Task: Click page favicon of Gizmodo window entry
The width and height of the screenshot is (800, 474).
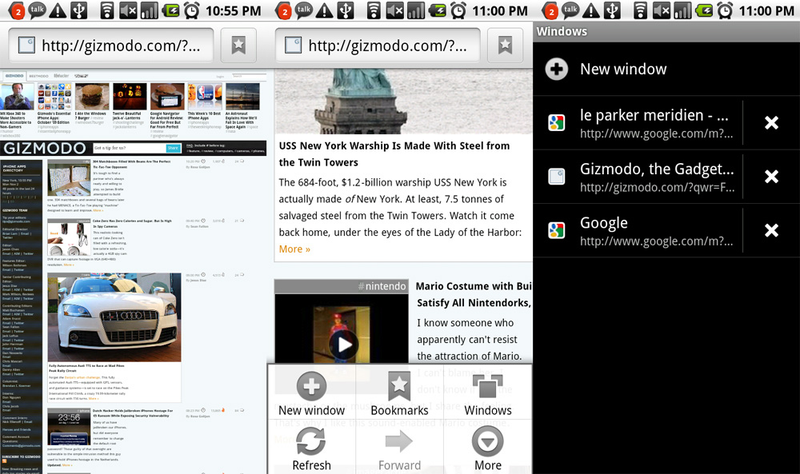Action: coord(556,177)
